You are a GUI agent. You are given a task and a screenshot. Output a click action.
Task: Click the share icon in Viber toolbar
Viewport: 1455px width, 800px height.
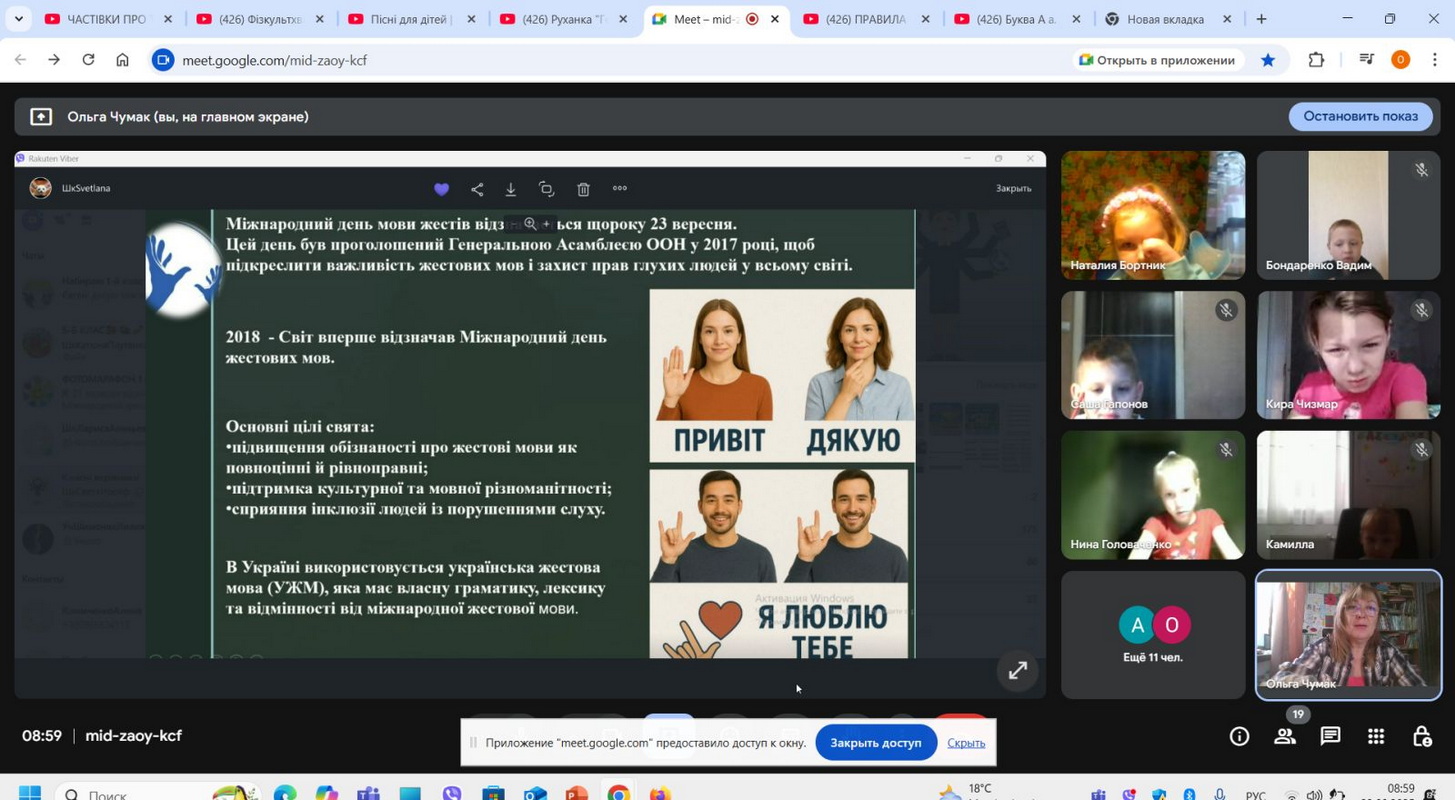point(477,189)
